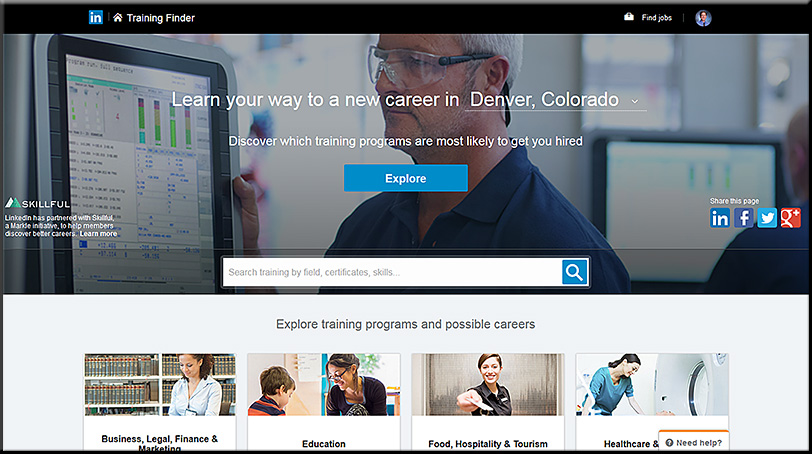Expand the Denver, Colorado location dropdown
The height and width of the screenshot is (454, 812).
tap(555, 99)
